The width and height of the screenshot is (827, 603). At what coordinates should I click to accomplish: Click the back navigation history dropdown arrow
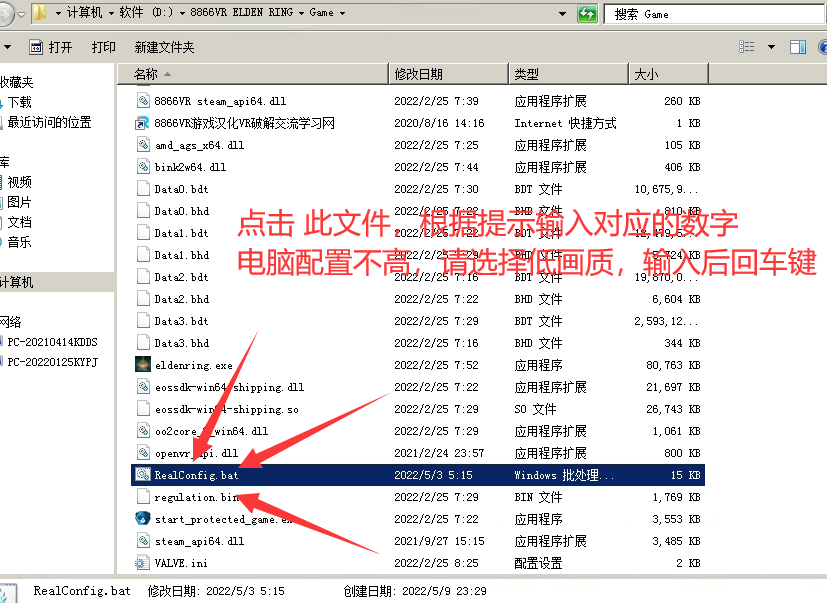click(21, 15)
